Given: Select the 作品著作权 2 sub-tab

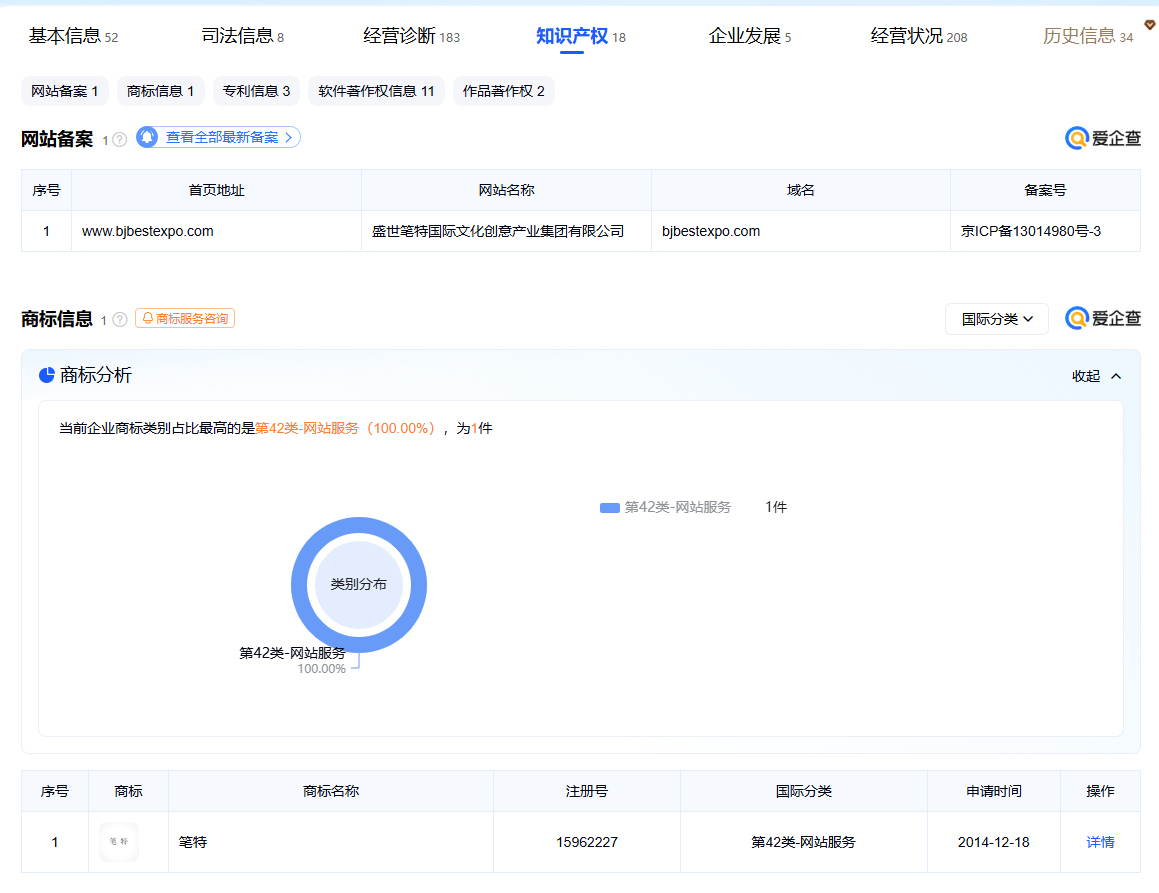Looking at the screenshot, I should pos(503,91).
